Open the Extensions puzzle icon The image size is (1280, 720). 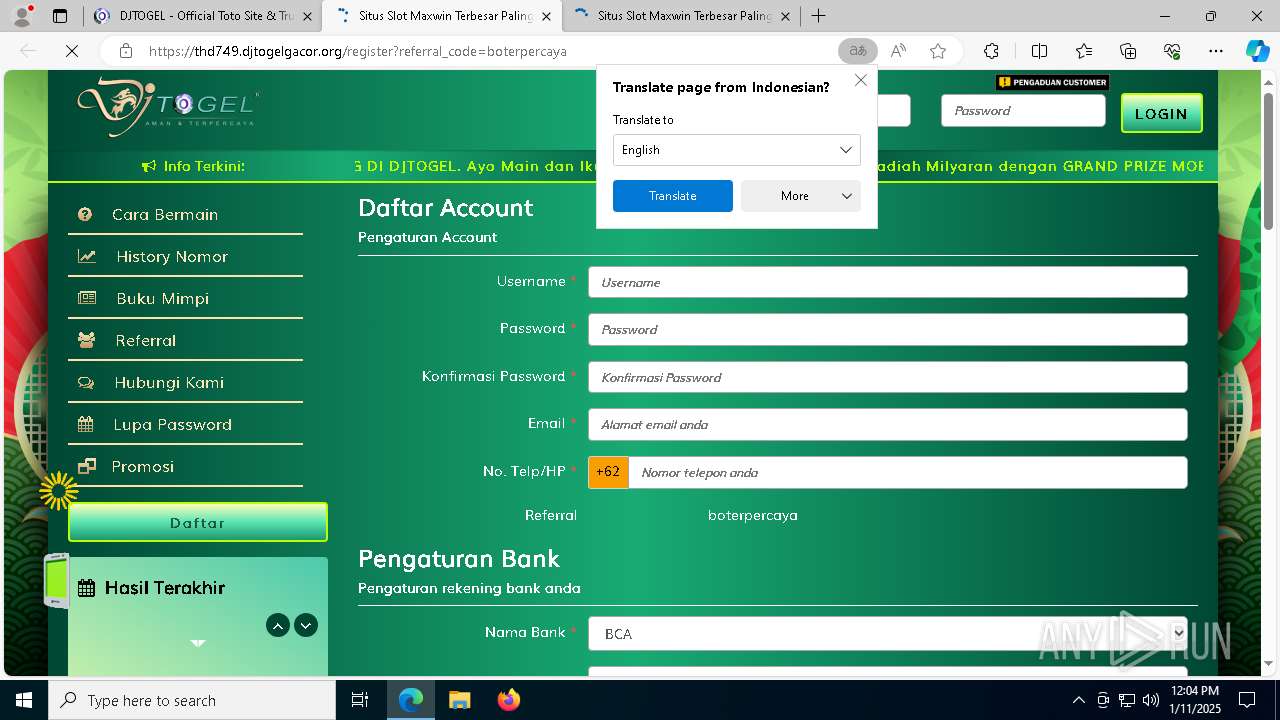[x=991, y=51]
